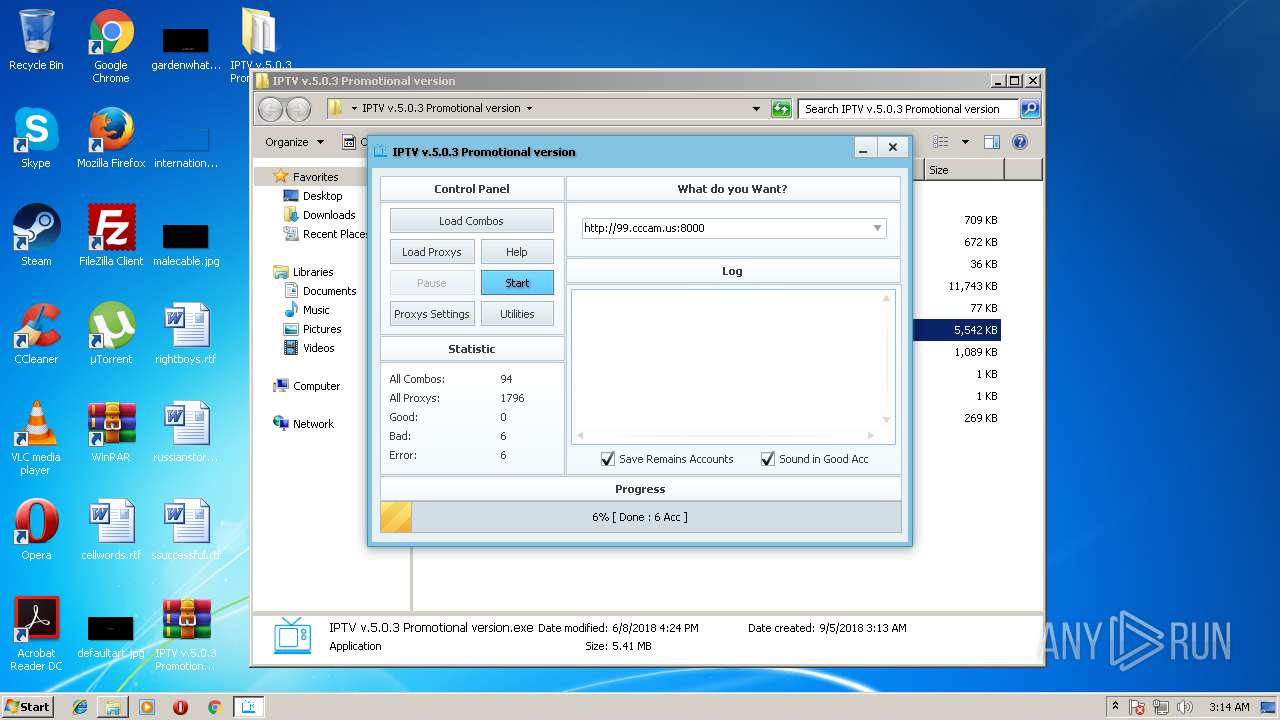Image resolution: width=1280 pixels, height=720 pixels.
Task: Open Proxys Settings
Action: (x=431, y=314)
